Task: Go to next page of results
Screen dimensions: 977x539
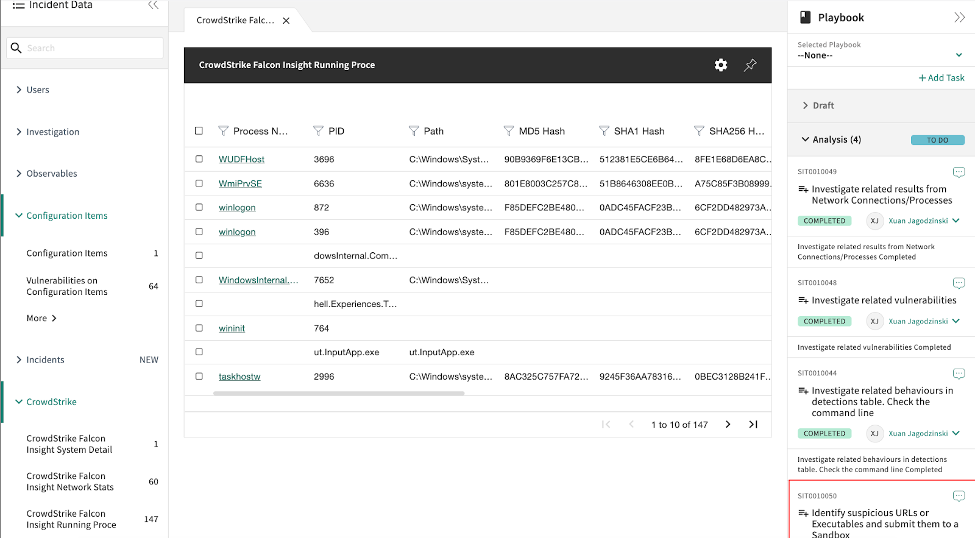Action: [728, 424]
